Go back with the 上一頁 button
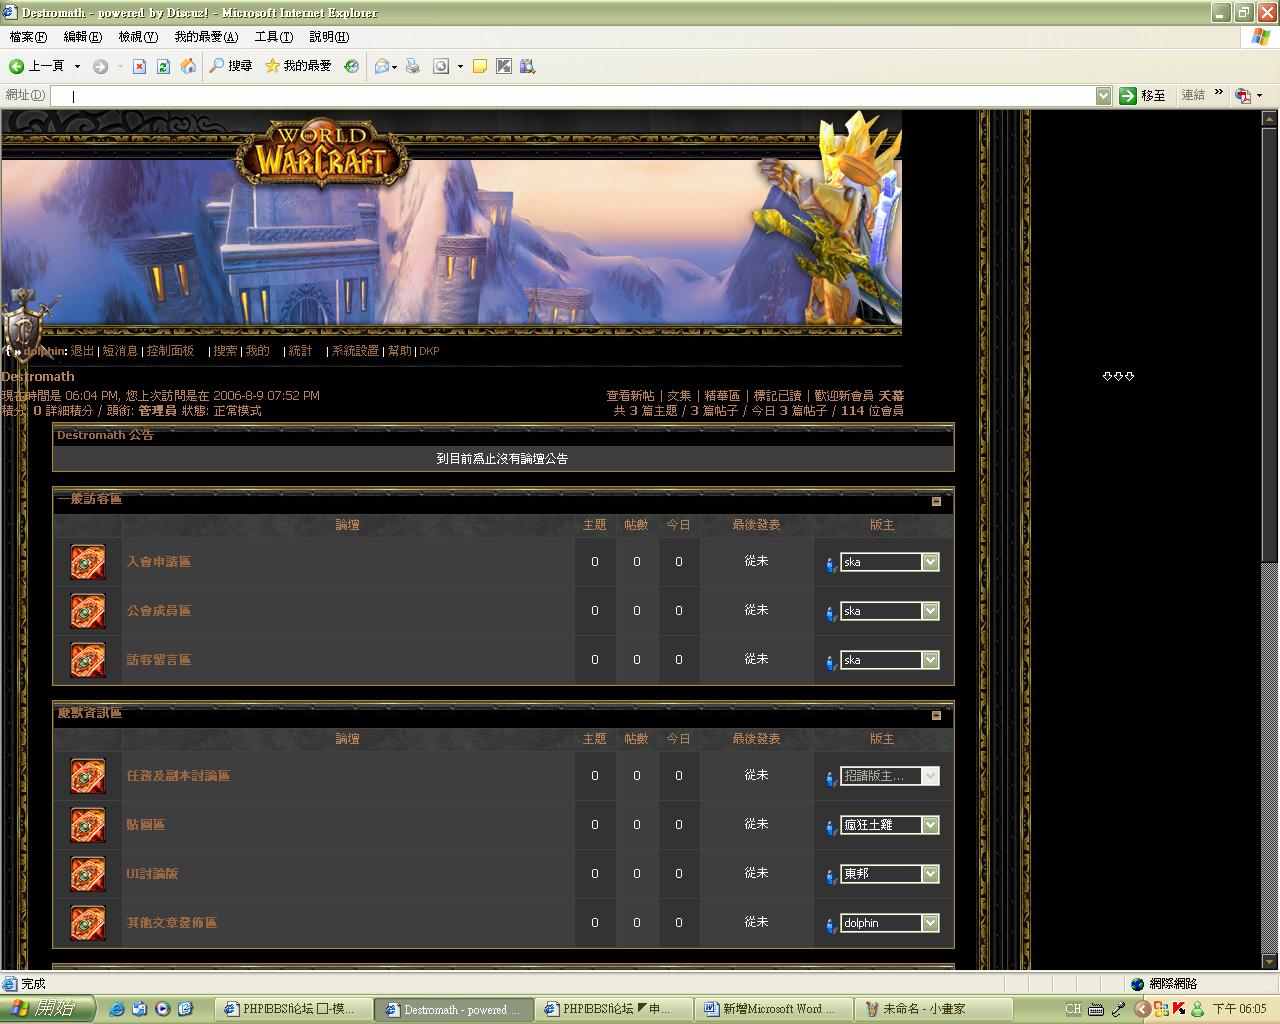 [x=36, y=66]
